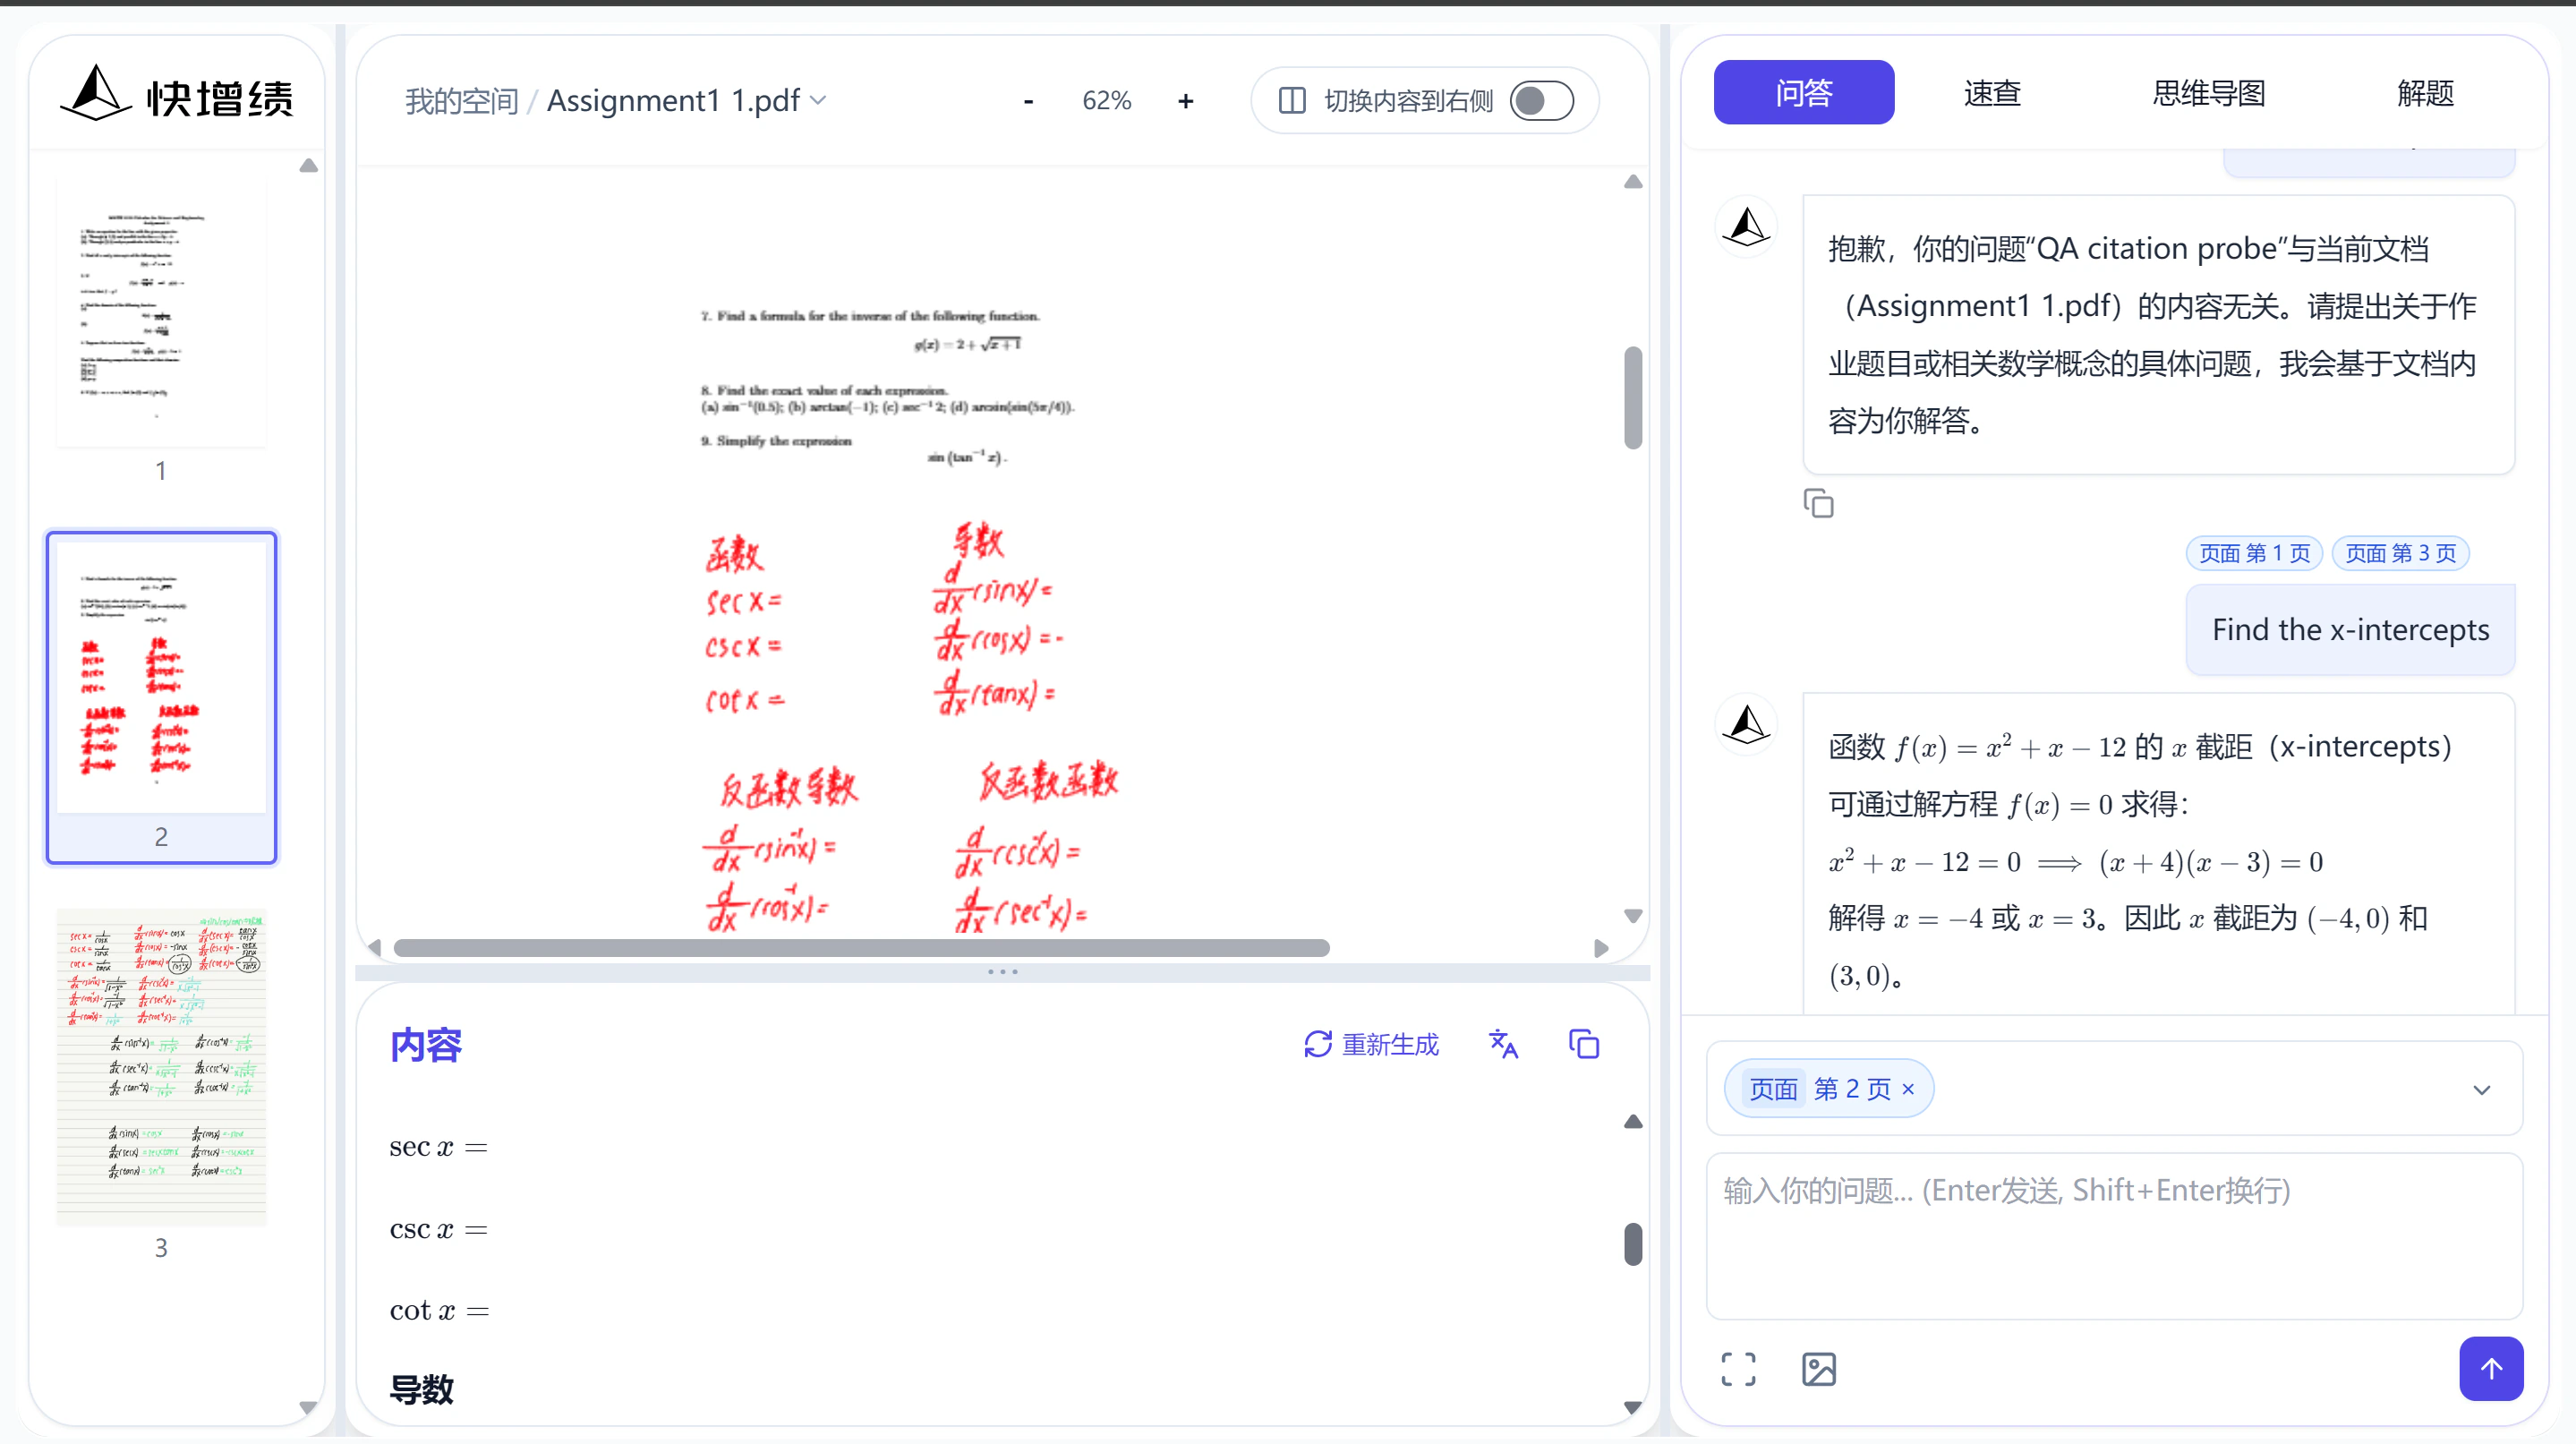
Task: Click content panel scrollbar thumb
Action: tap(1633, 1244)
